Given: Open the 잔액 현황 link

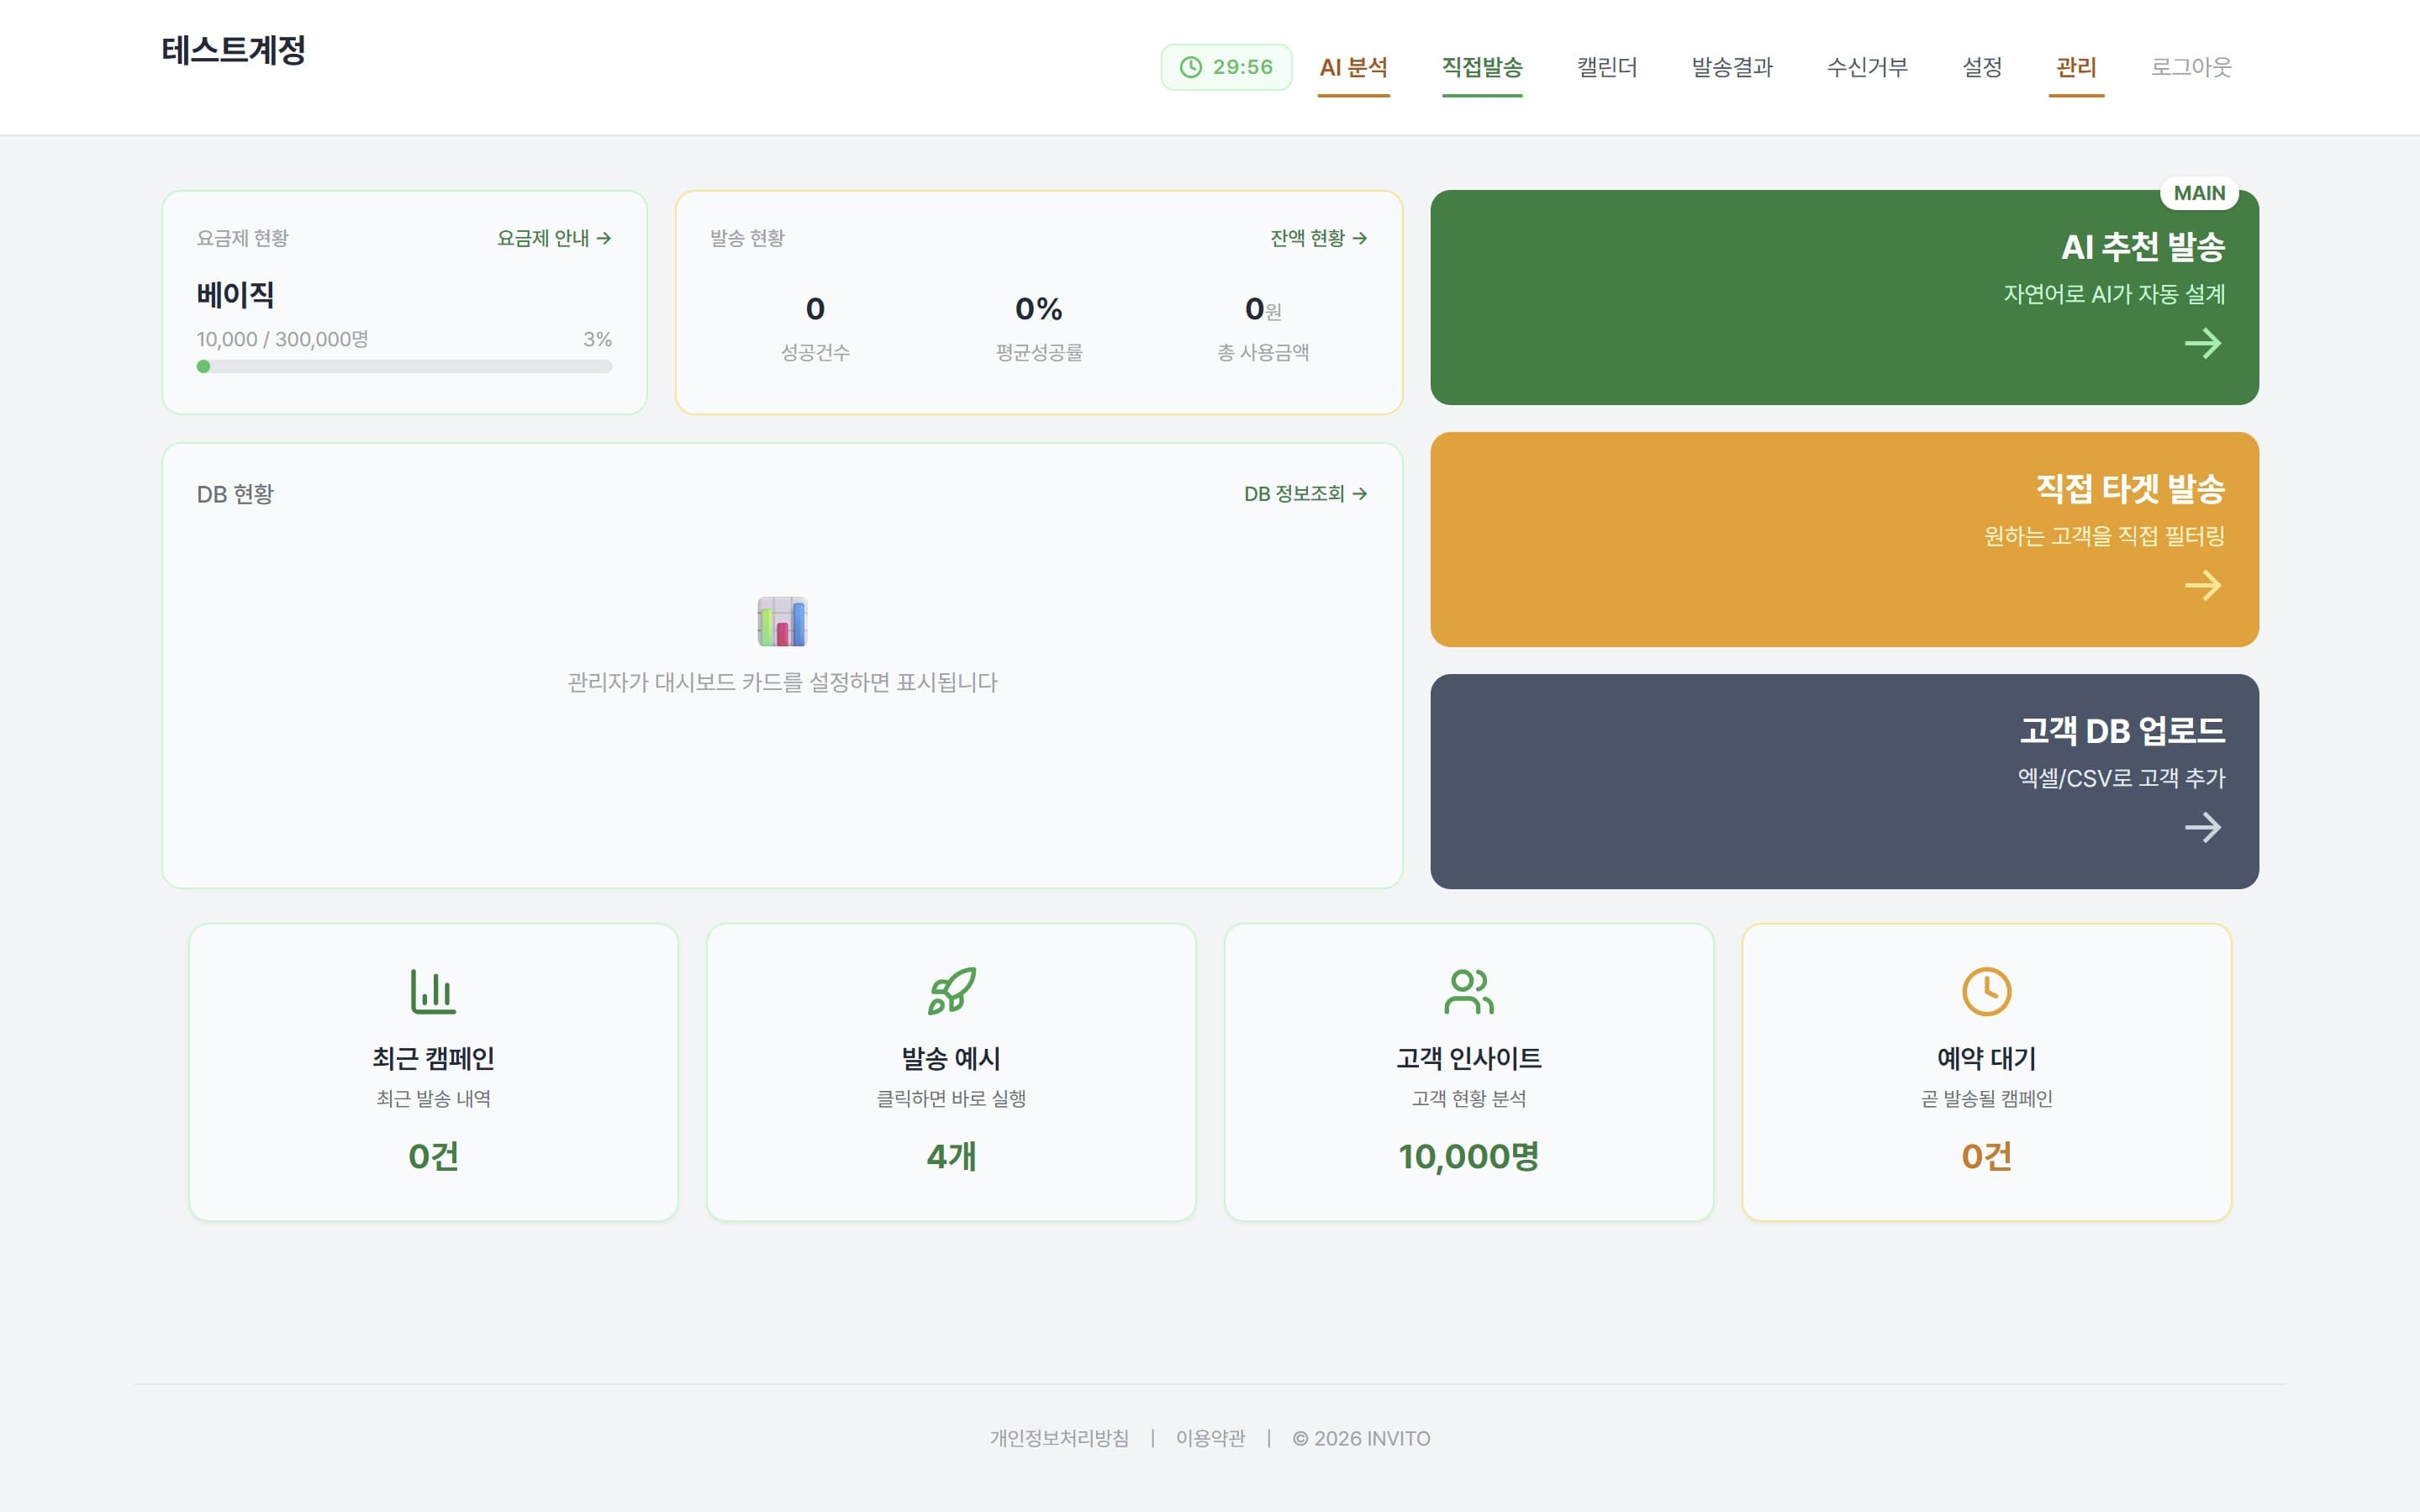Looking at the screenshot, I should tap(1318, 238).
